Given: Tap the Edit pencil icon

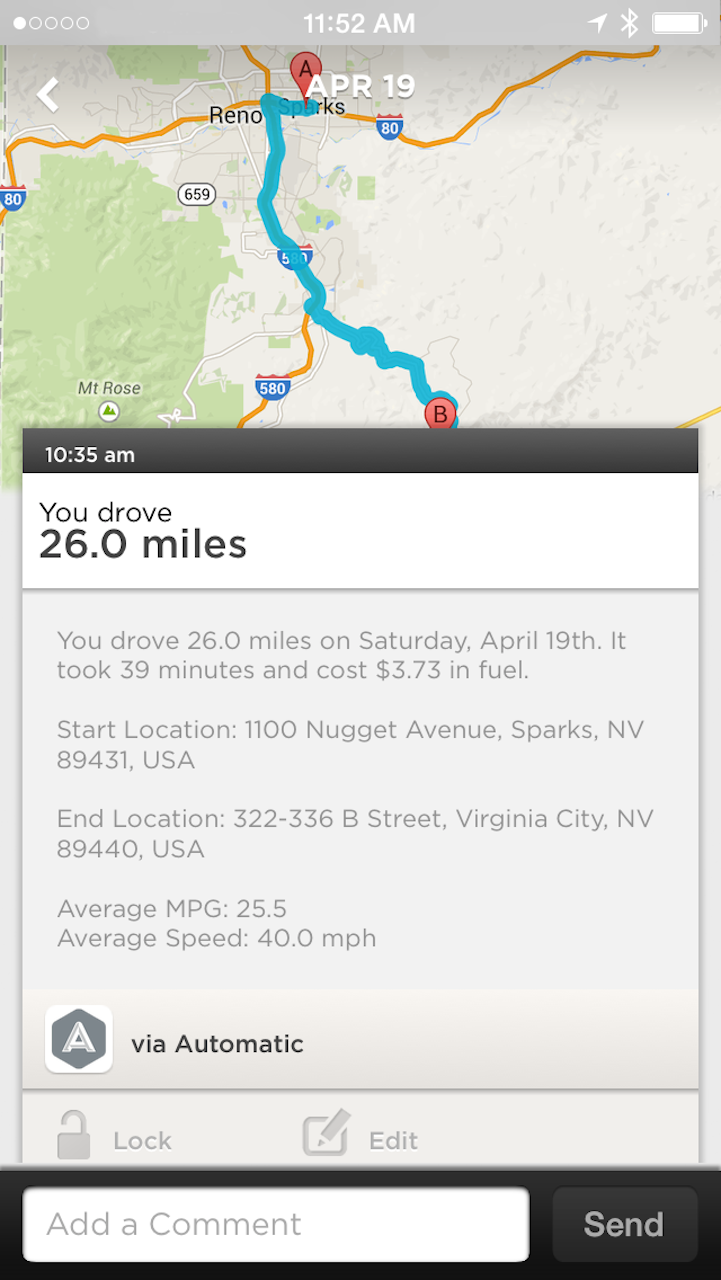Looking at the screenshot, I should click(x=327, y=1134).
